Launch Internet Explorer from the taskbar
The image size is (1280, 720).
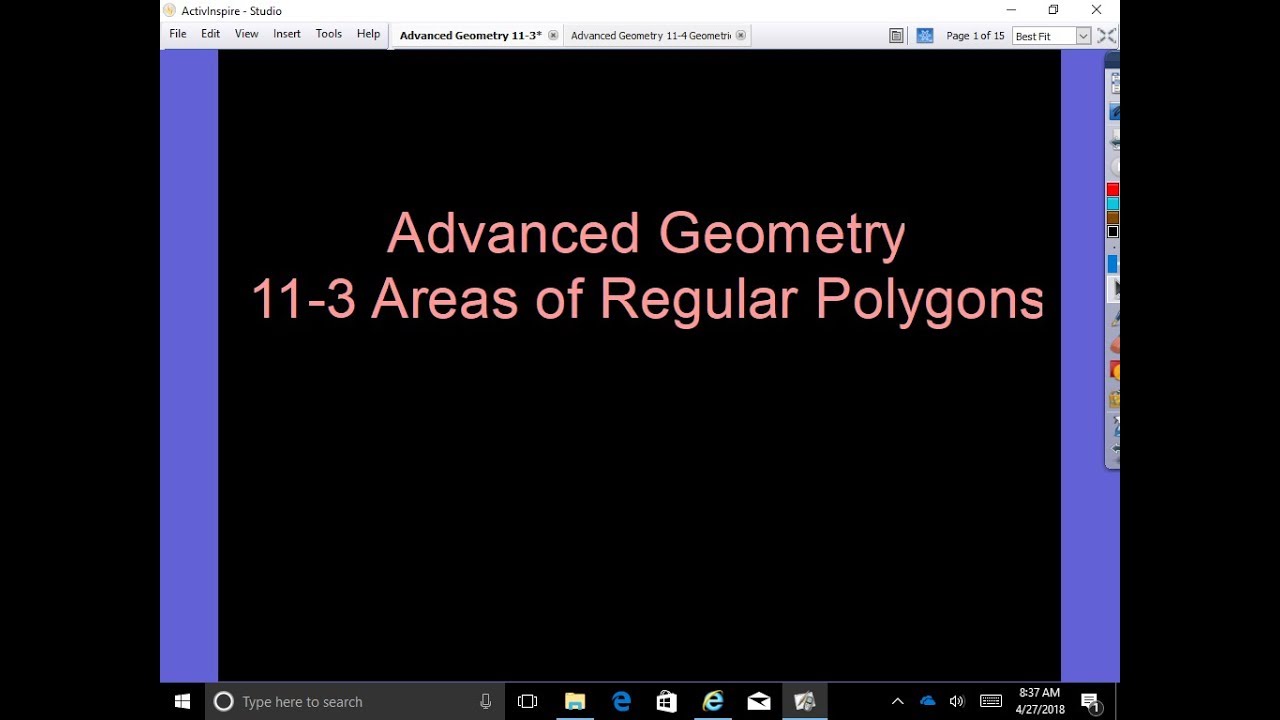713,702
